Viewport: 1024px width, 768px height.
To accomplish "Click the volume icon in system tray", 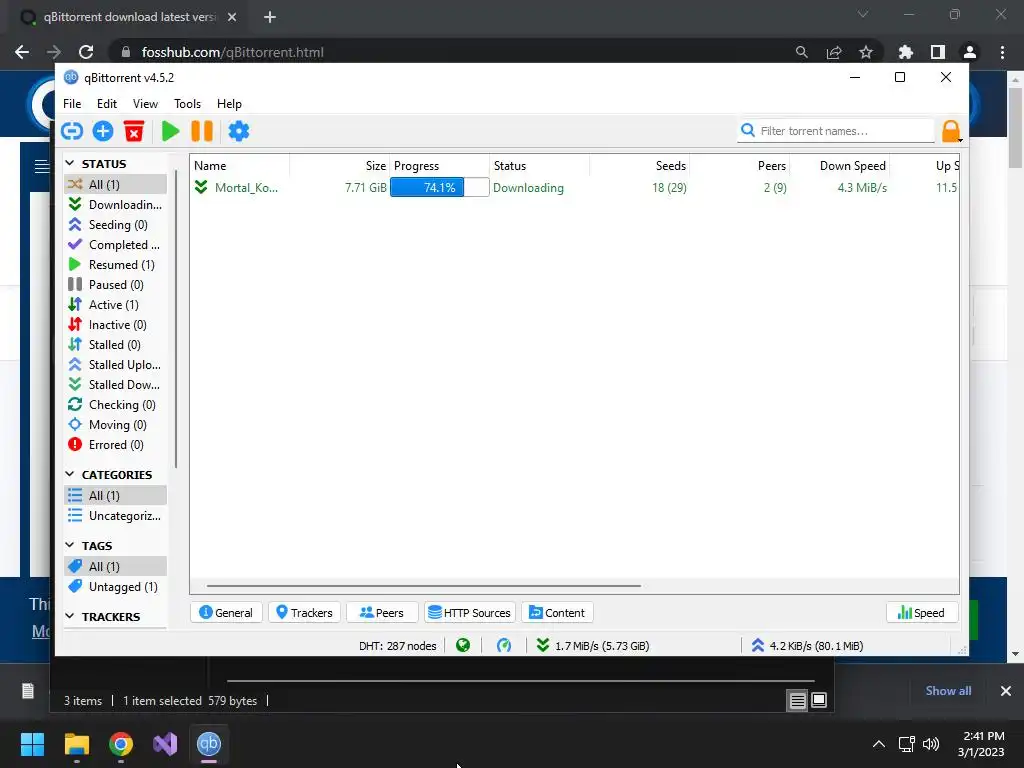I will [931, 744].
